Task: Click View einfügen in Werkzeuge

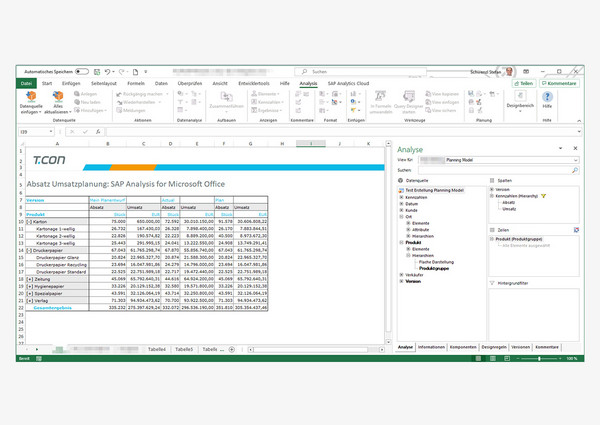Action: [x=442, y=102]
